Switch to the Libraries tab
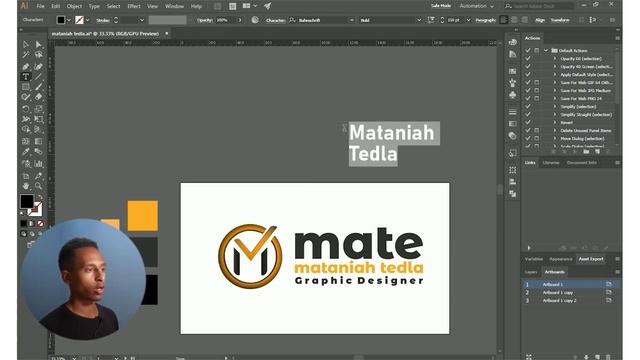This screenshot has height=360, width=640. (551, 162)
